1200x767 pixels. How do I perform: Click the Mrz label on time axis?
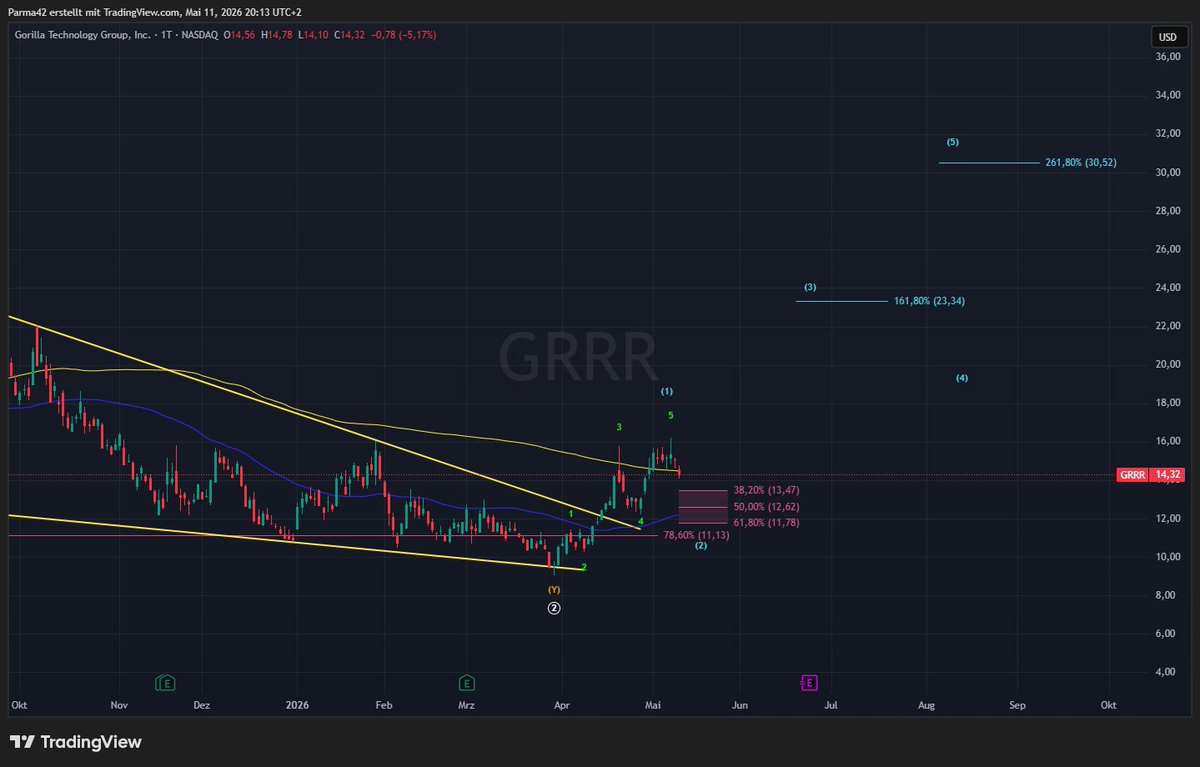(465, 705)
